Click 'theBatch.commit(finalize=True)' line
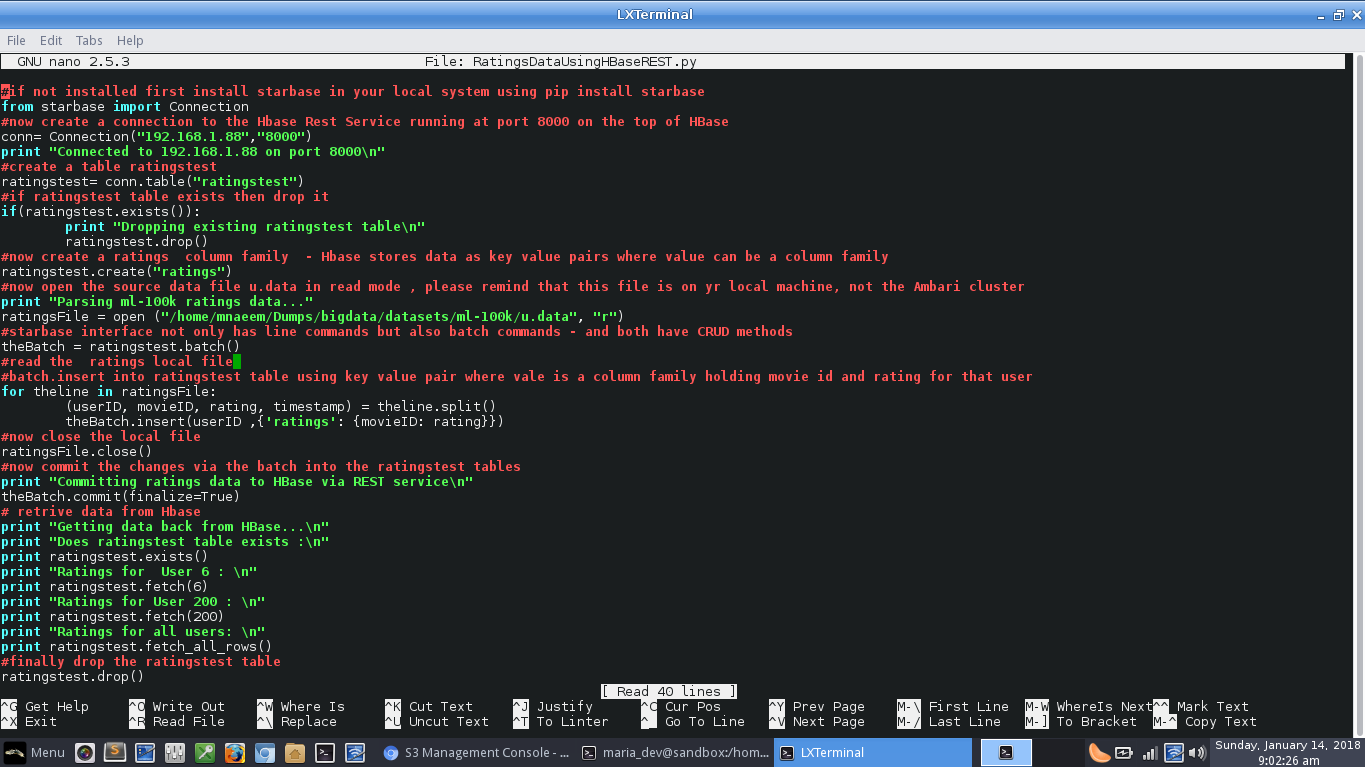 [121, 496]
